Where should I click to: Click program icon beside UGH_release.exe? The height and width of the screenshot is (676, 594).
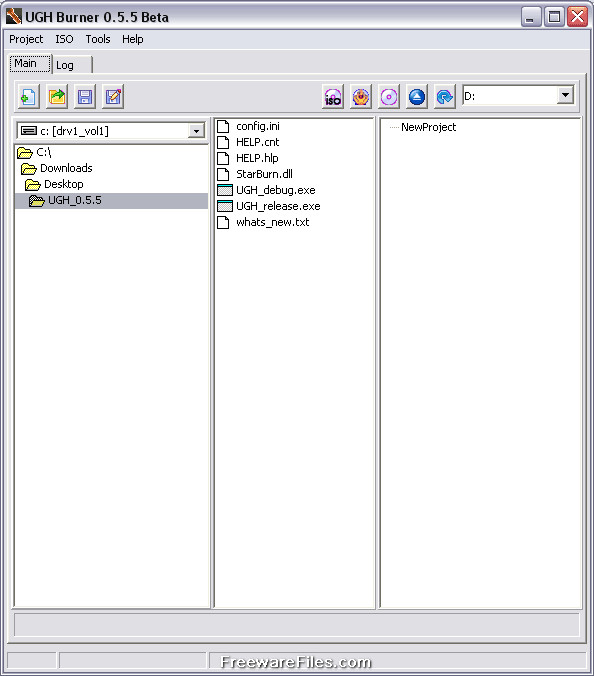pos(225,206)
